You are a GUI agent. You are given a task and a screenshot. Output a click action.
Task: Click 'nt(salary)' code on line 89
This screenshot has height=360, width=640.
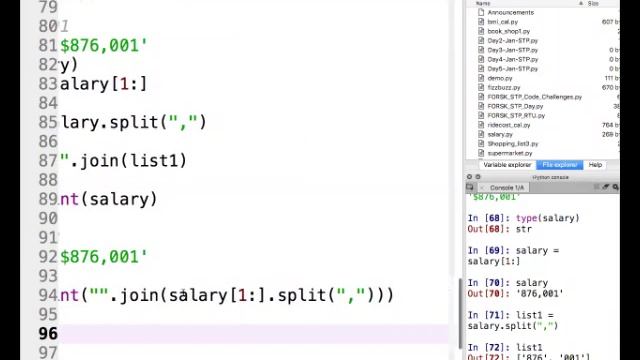[109, 199]
